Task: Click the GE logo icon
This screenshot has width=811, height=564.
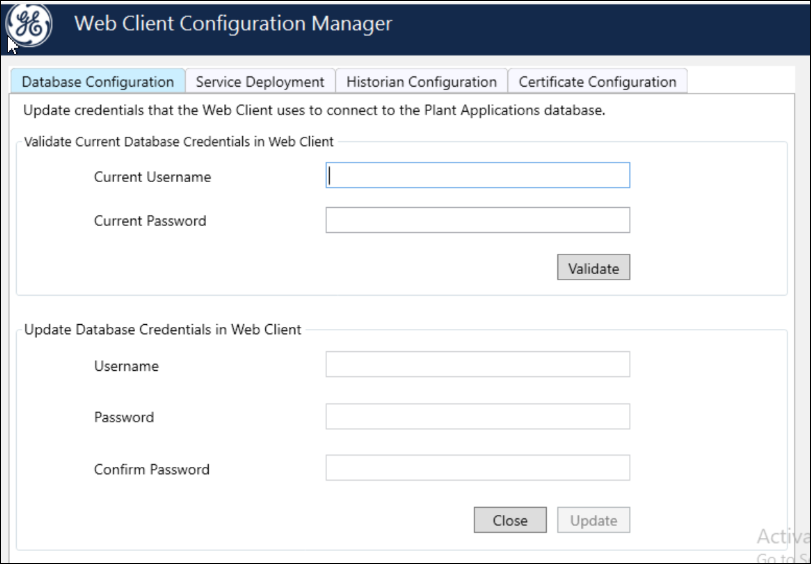Action: pyautogui.click(x=29, y=24)
